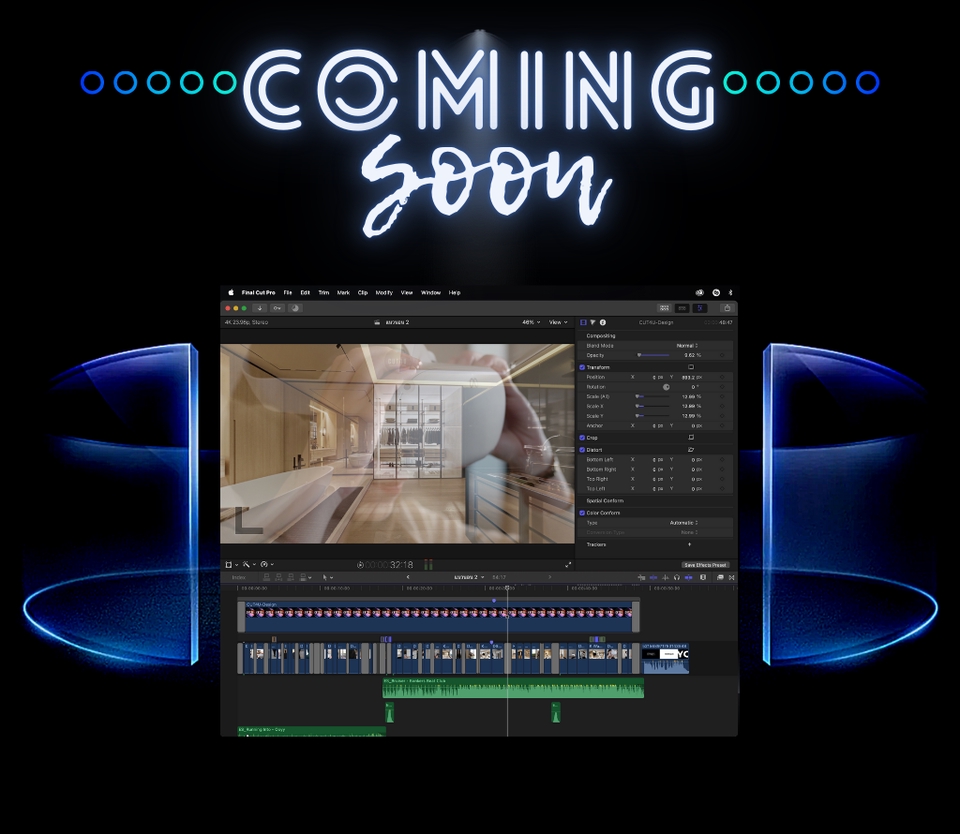Viewport: 960px width, 834px height.
Task: Open the viewer zoom 46% dropdown
Action: (x=531, y=322)
